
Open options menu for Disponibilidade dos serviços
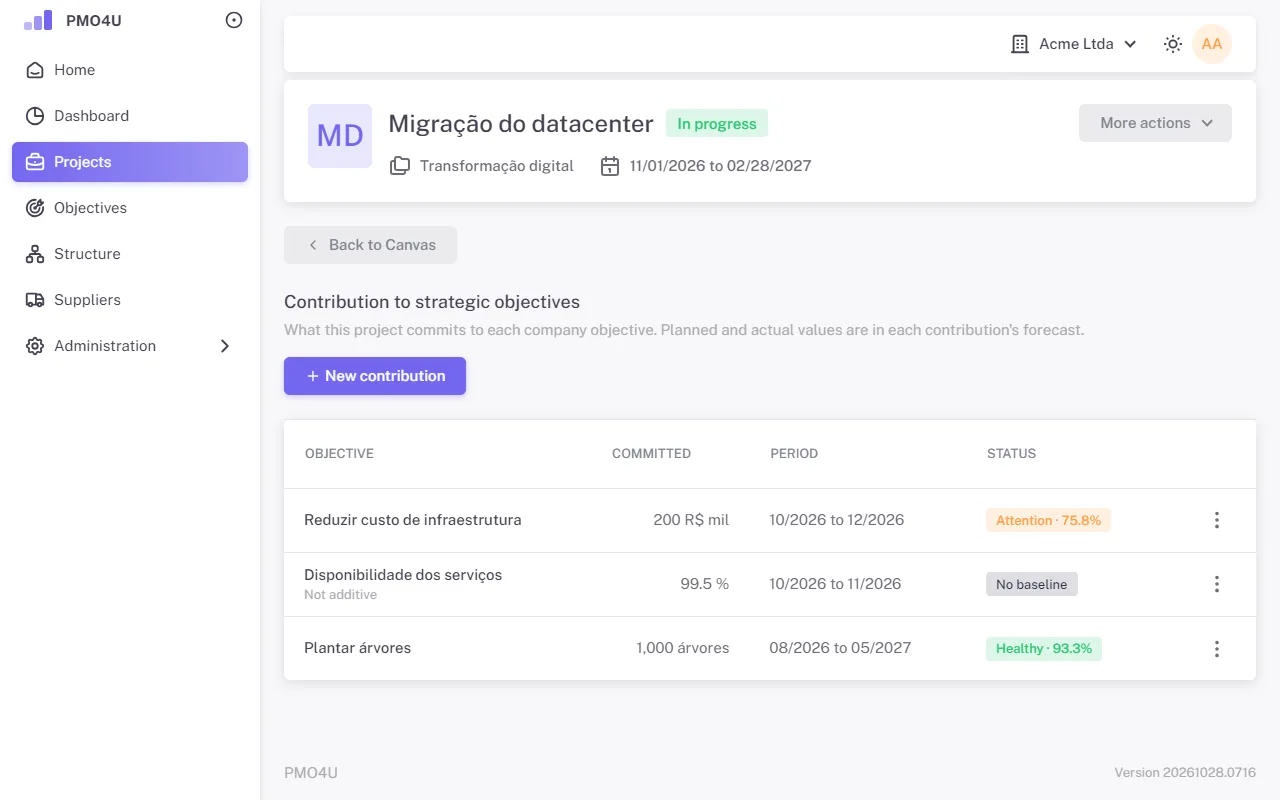tap(1217, 584)
